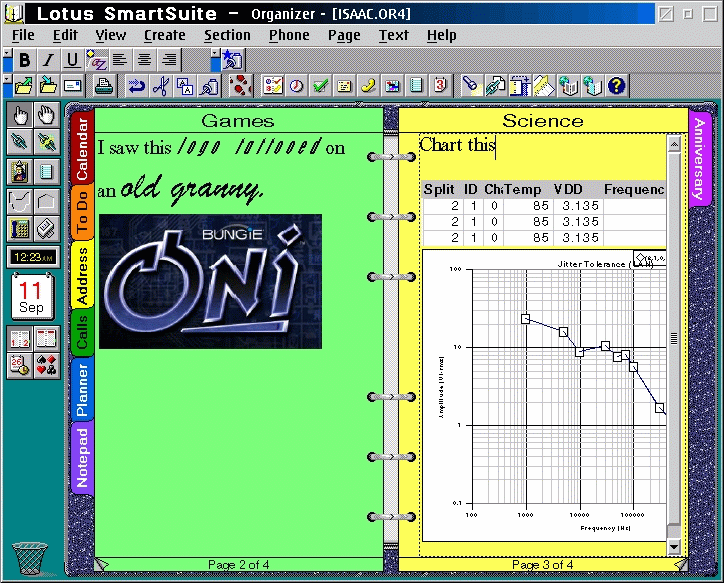
Task: Switch to the two-page week view icon
Action: (x=47, y=339)
